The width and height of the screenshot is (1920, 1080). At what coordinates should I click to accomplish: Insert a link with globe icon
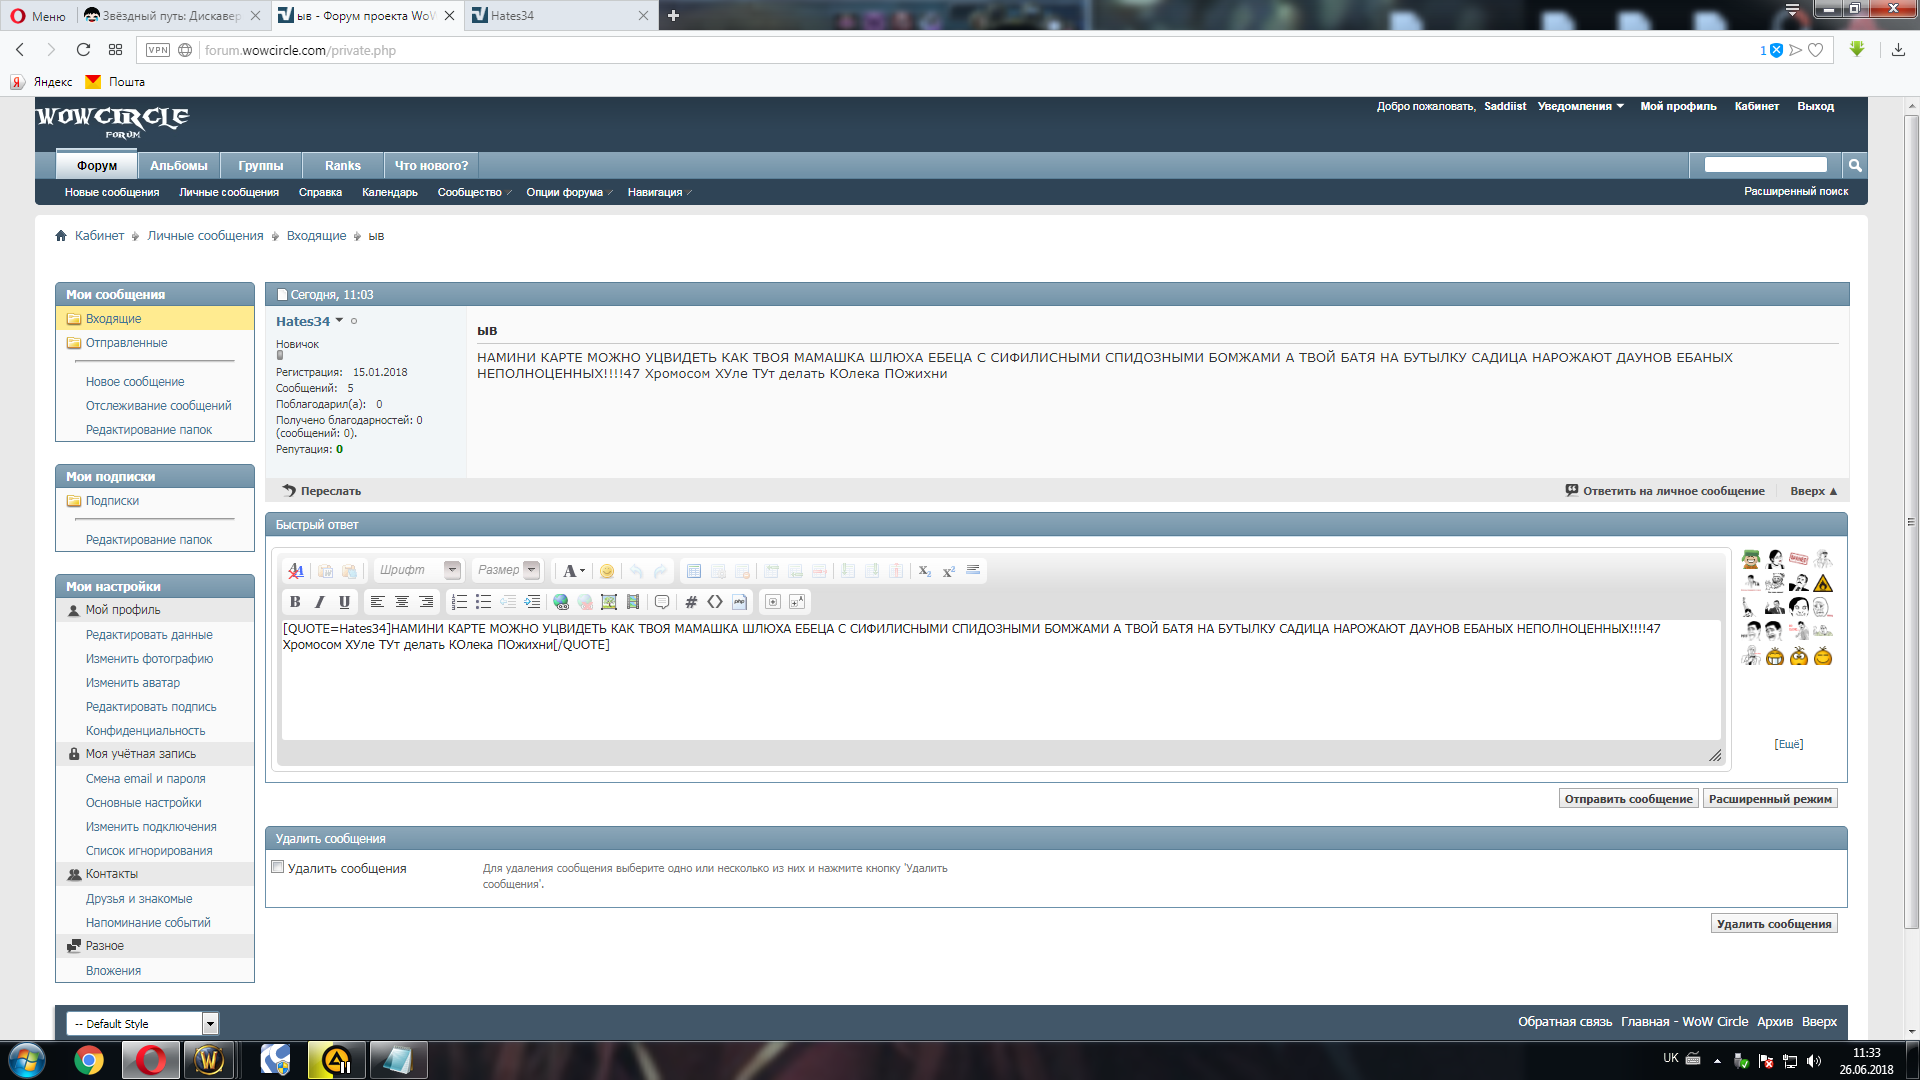(561, 602)
